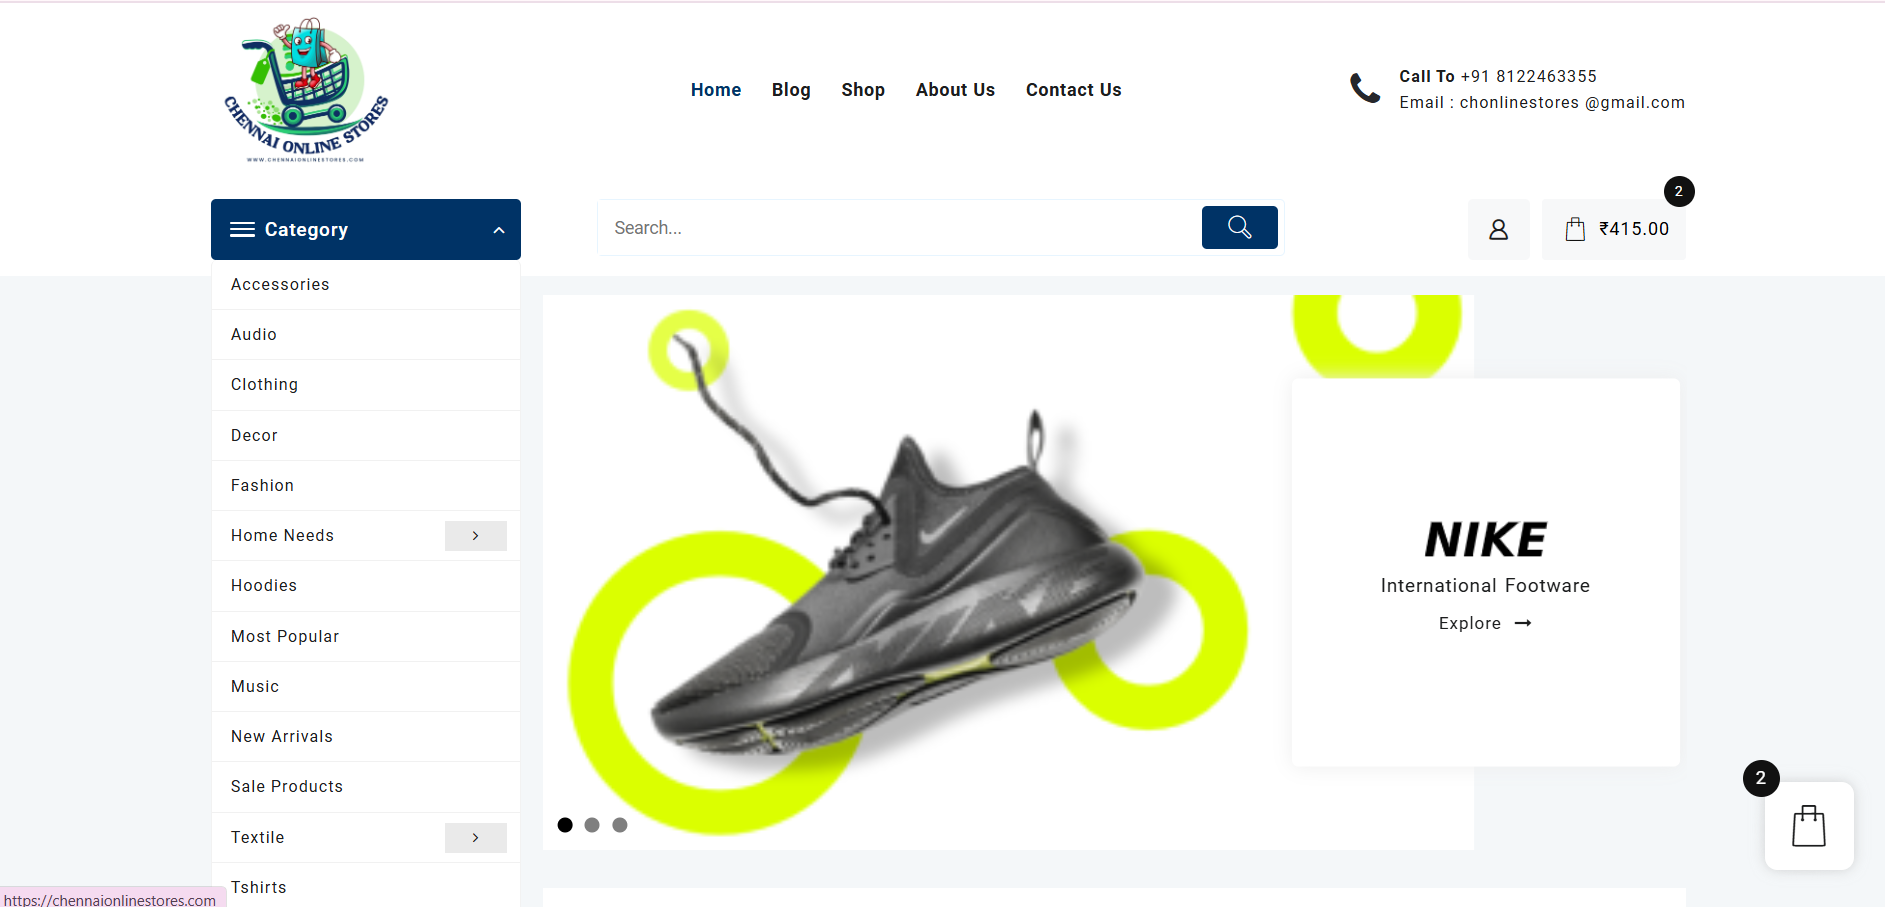Expand the Home Needs subcategory arrow
Viewport: 1885px width, 907px height.
(475, 535)
